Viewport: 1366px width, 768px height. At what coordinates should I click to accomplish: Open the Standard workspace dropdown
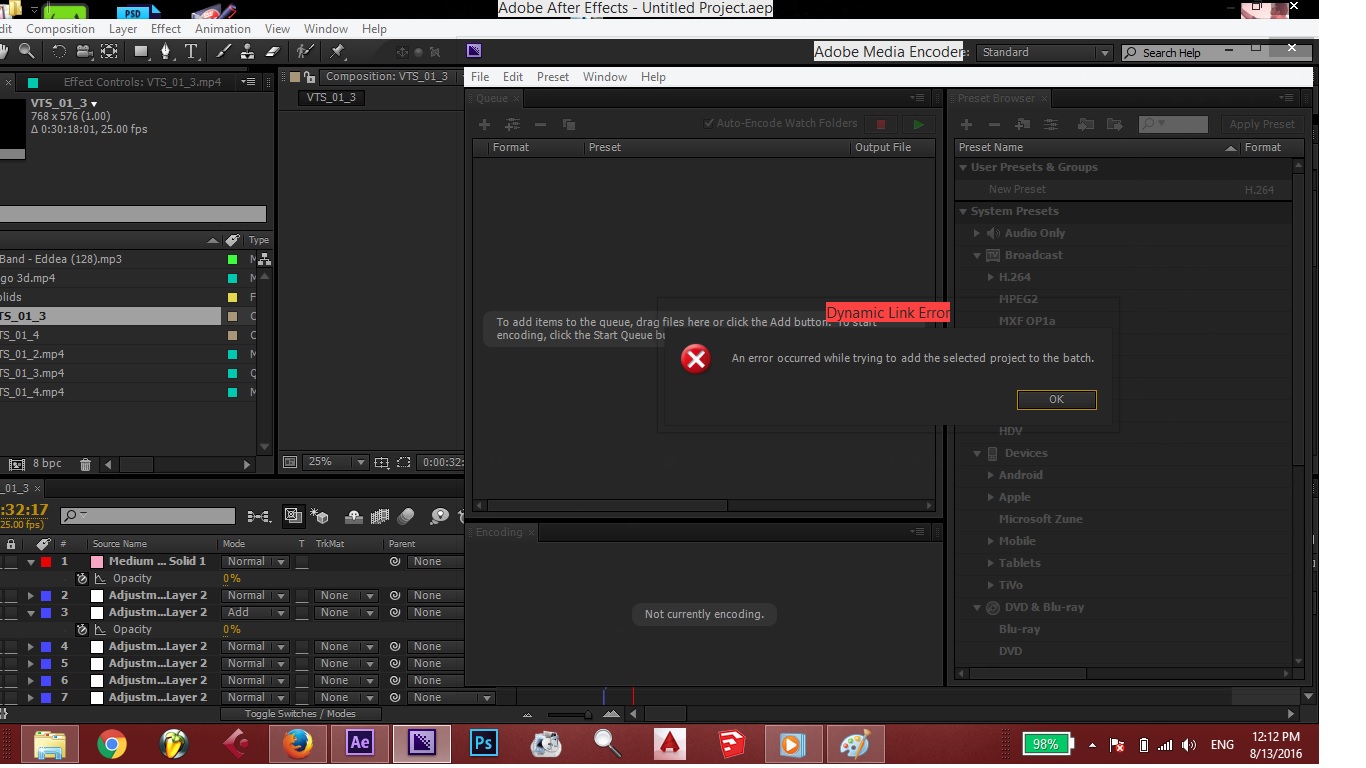pyautogui.click(x=1044, y=52)
